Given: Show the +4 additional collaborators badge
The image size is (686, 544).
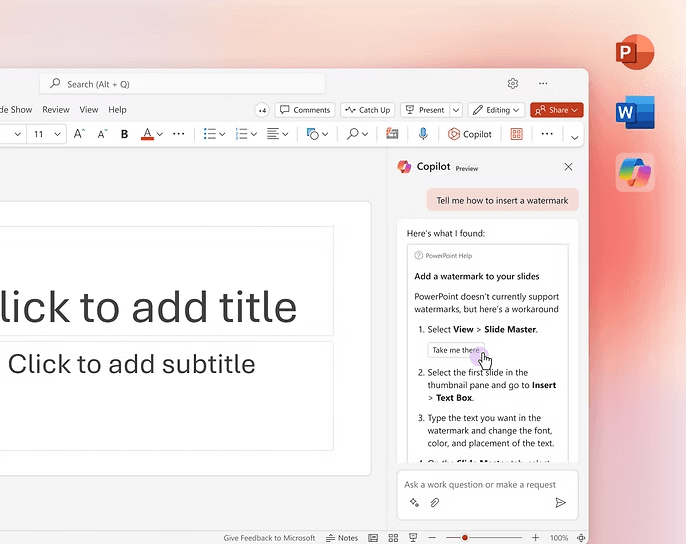Looking at the screenshot, I should pyautogui.click(x=262, y=110).
